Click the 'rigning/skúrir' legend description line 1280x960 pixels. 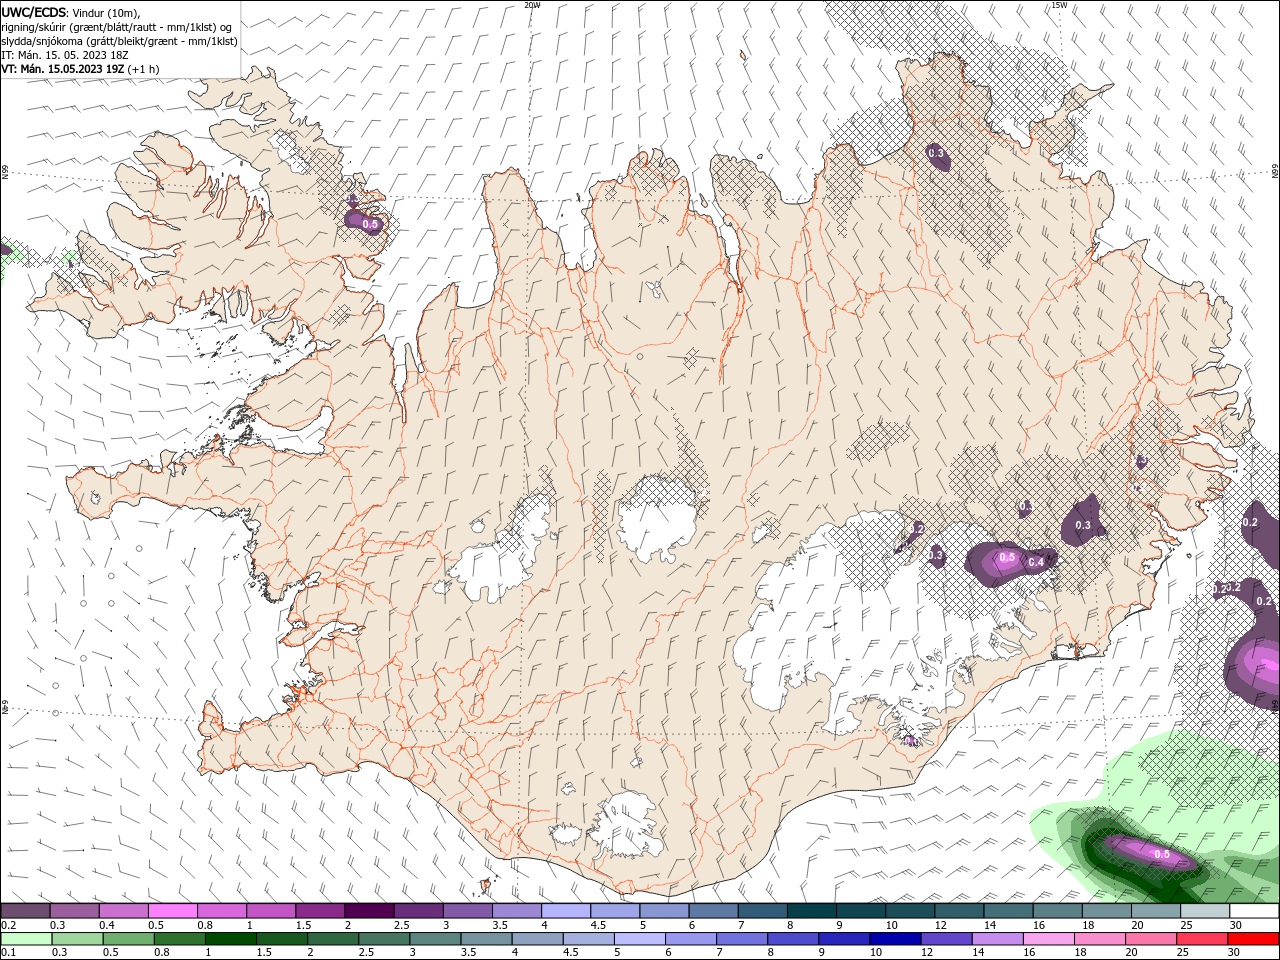117,27
